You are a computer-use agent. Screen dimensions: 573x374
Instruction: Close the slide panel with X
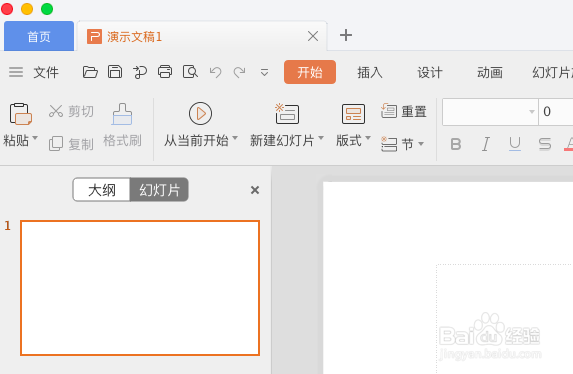(x=255, y=190)
